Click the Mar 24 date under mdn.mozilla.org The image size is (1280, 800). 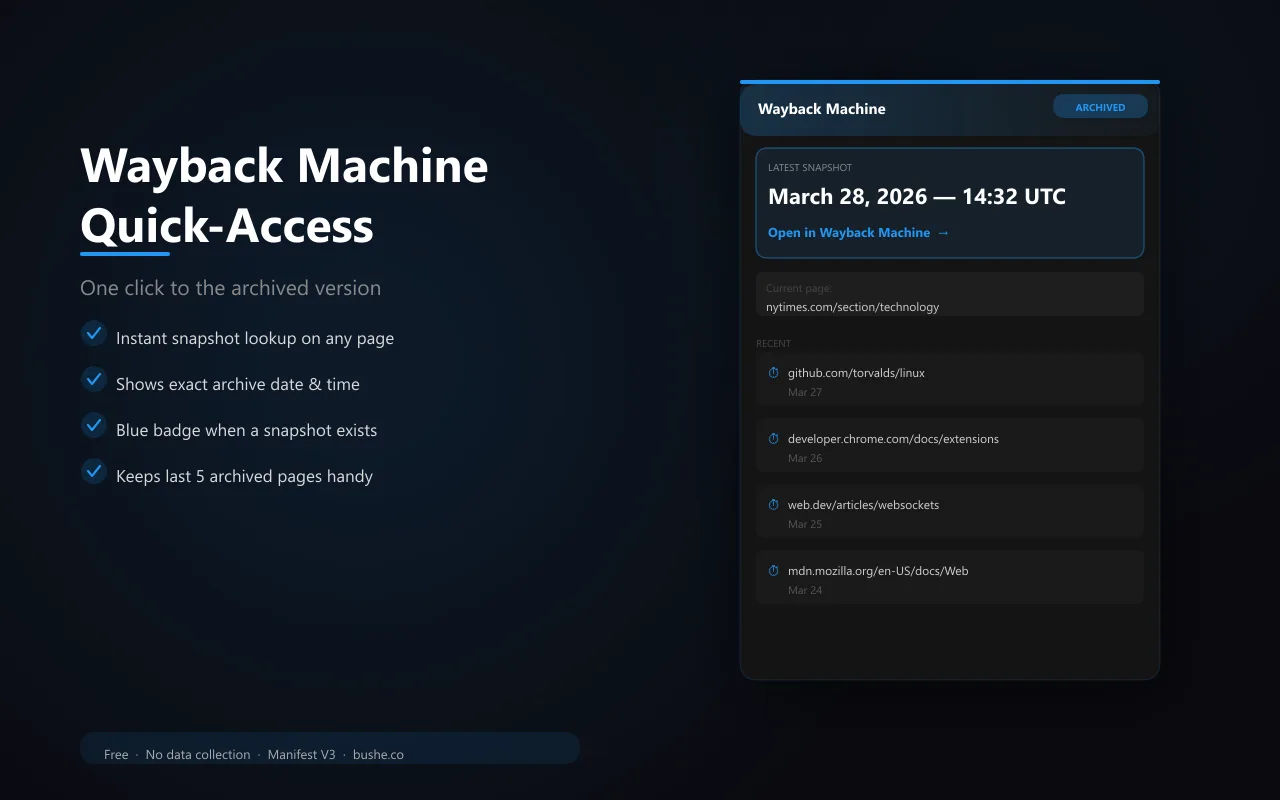805,590
